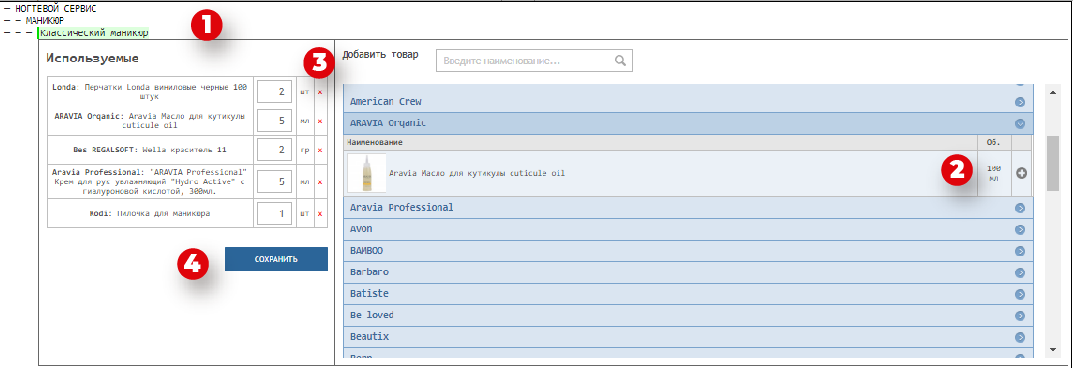Image resolution: width=1073 pixels, height=368 pixels.
Task: Expand the Barbaro brand
Action: [x=1020, y=273]
